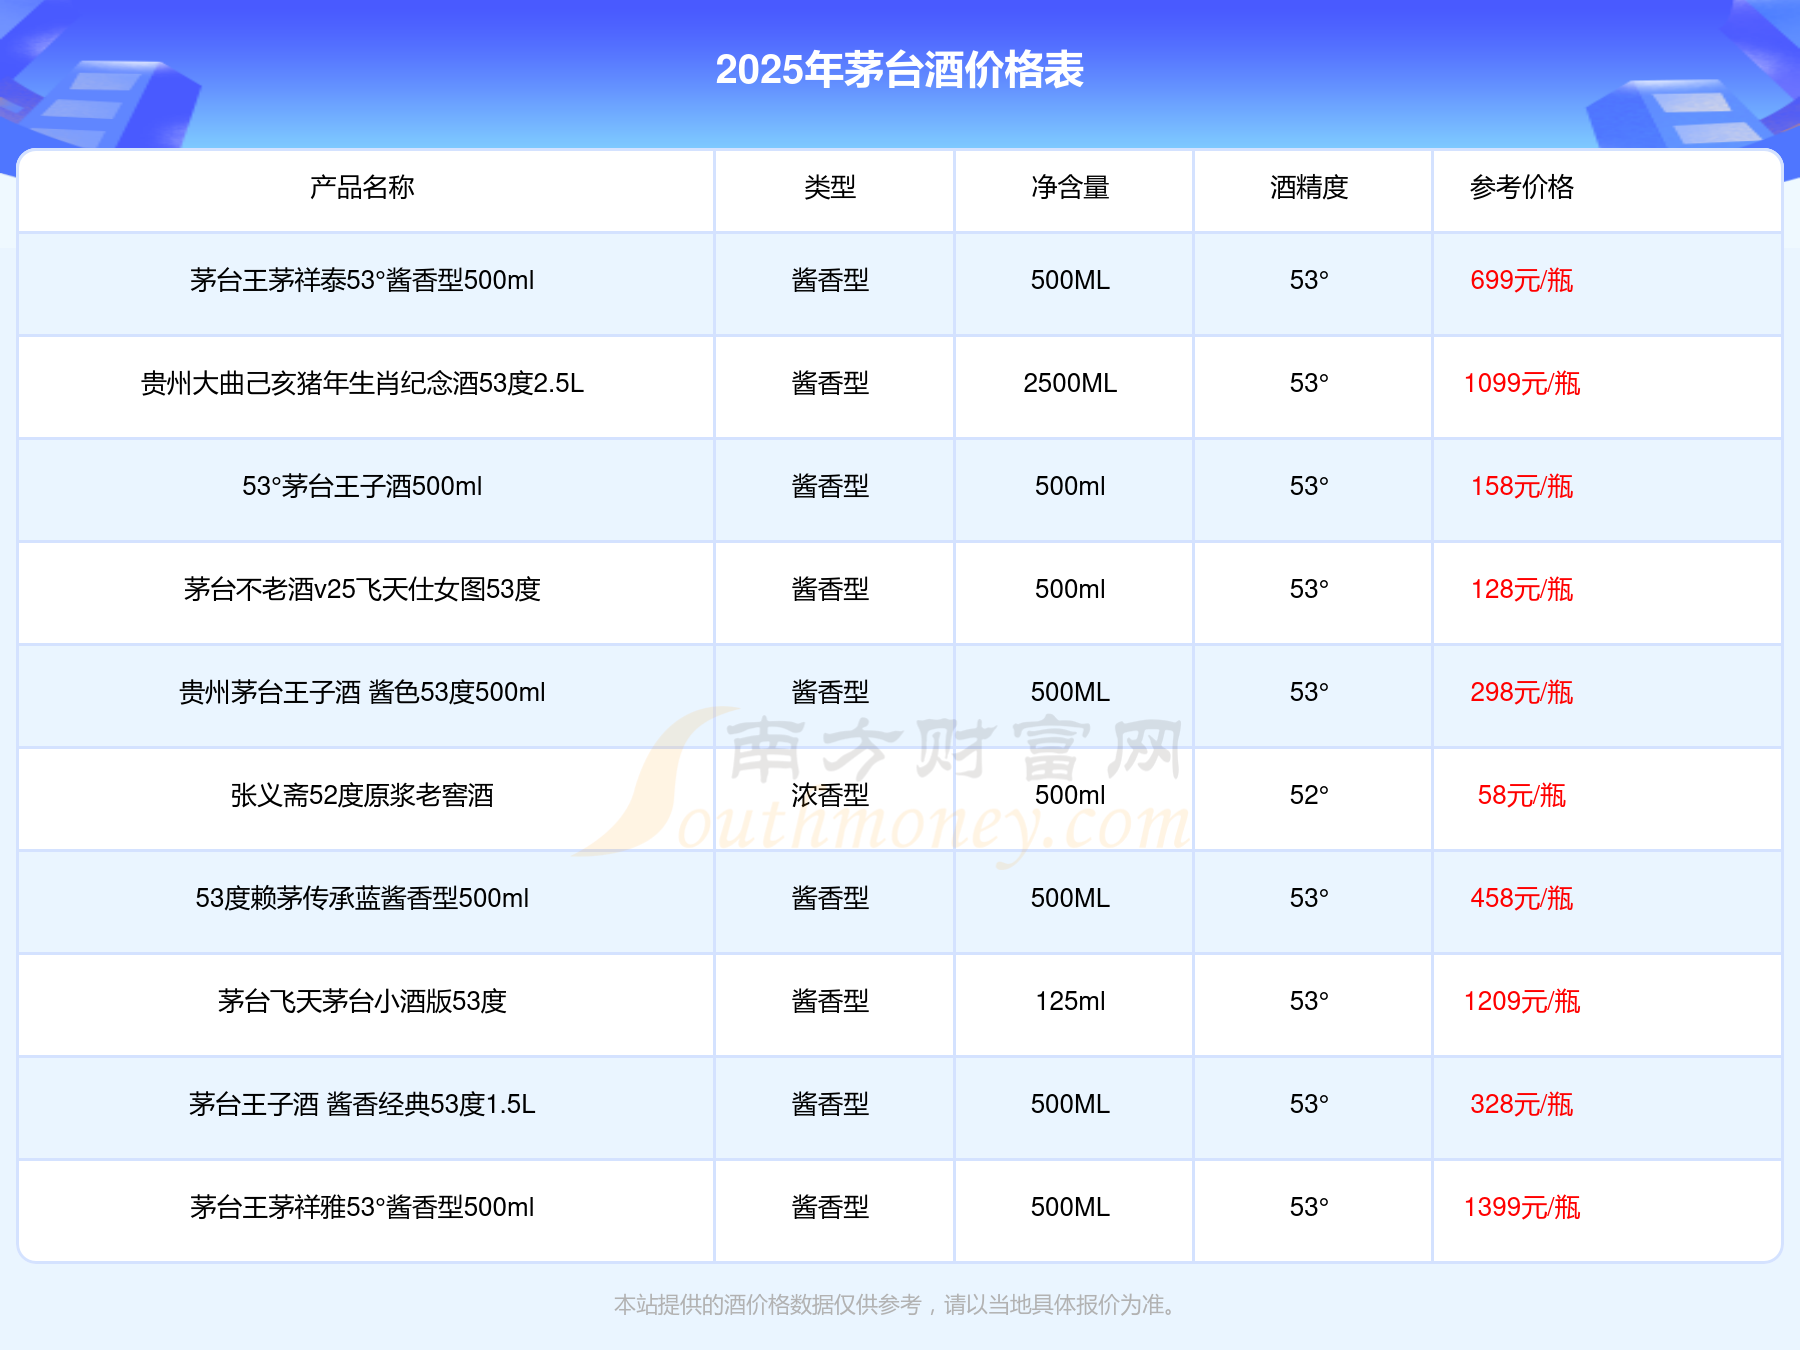Click price 328元/瓶
Image resolution: width=1800 pixels, height=1350 pixels.
(1522, 1104)
